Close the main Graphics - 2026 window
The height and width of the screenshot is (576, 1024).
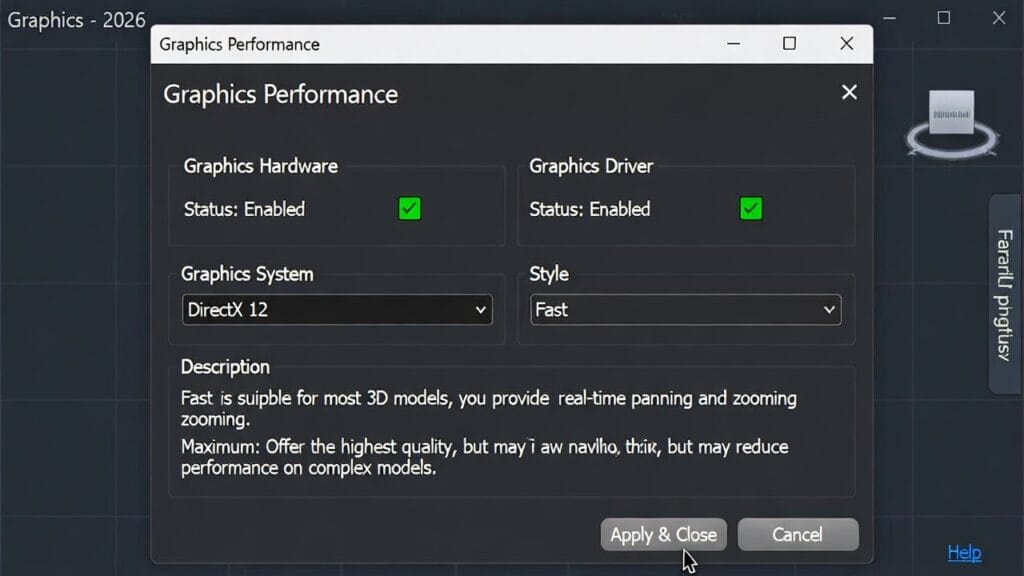point(997,17)
